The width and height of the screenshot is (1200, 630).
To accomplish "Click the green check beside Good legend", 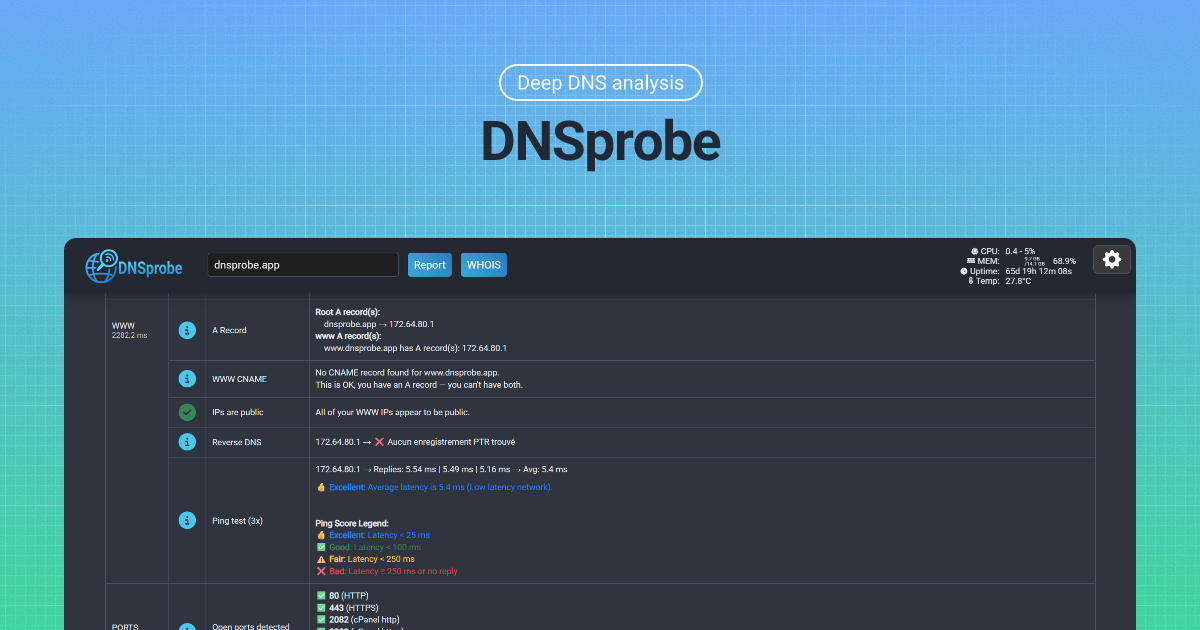I will [321, 547].
